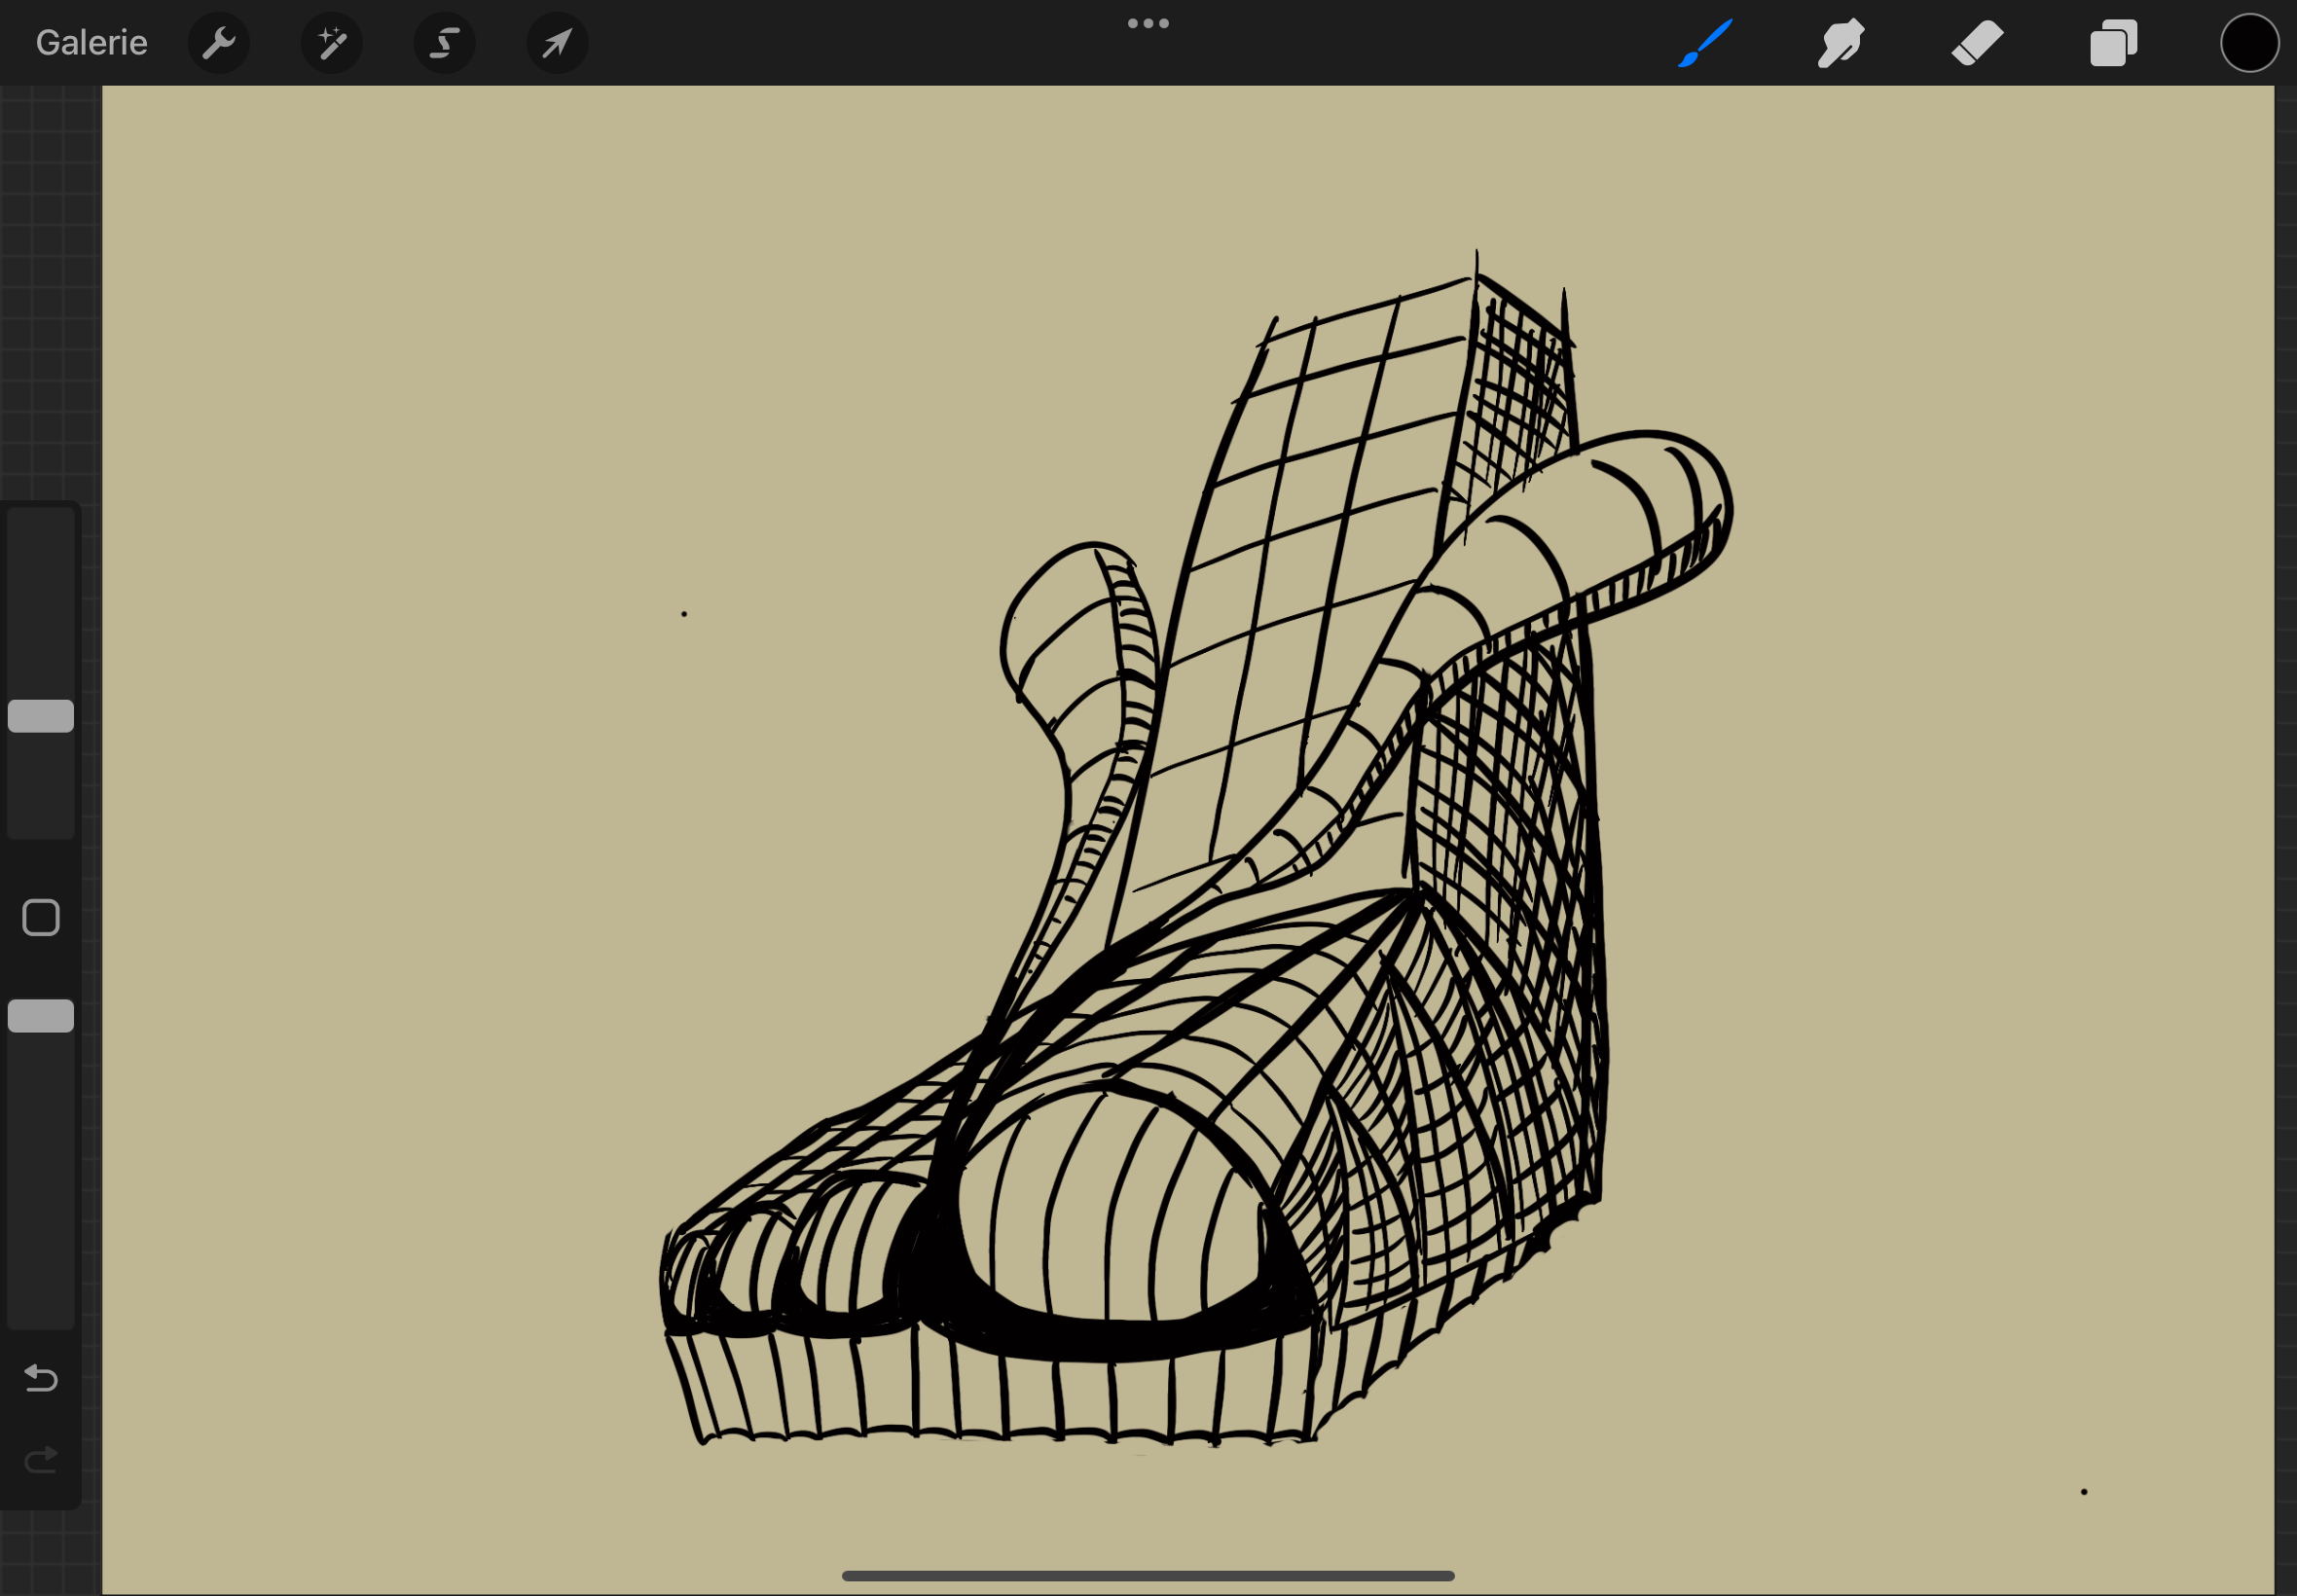Open the Layers panel
The image size is (2297, 1596).
coord(2113,43)
